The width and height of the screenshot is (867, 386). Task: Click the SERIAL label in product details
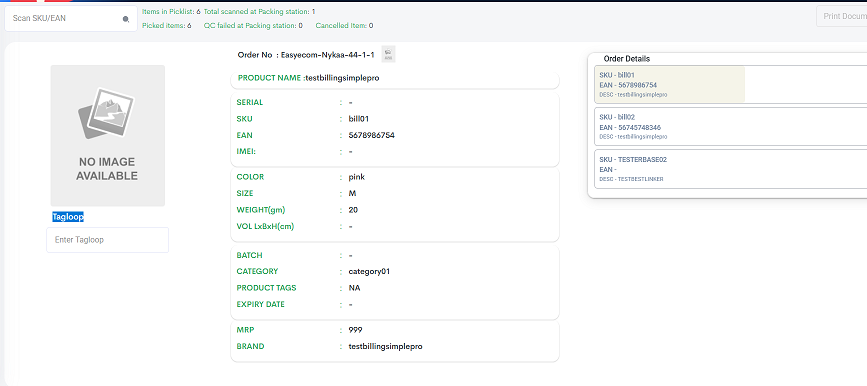coord(250,102)
